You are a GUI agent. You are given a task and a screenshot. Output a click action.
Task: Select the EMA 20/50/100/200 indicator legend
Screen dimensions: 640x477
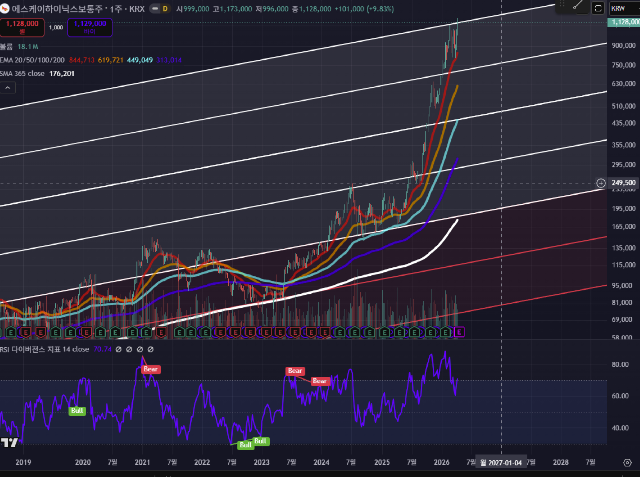(32, 60)
